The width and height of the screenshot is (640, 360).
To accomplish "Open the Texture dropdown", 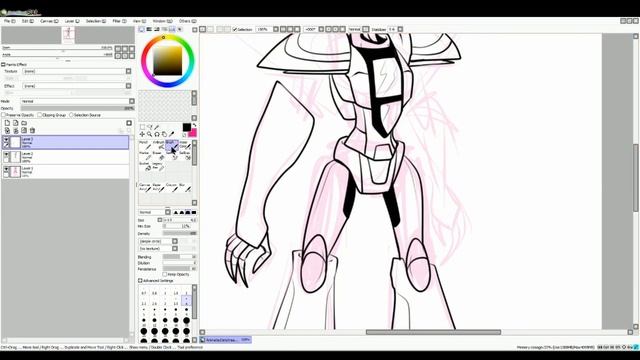I will coord(129,71).
